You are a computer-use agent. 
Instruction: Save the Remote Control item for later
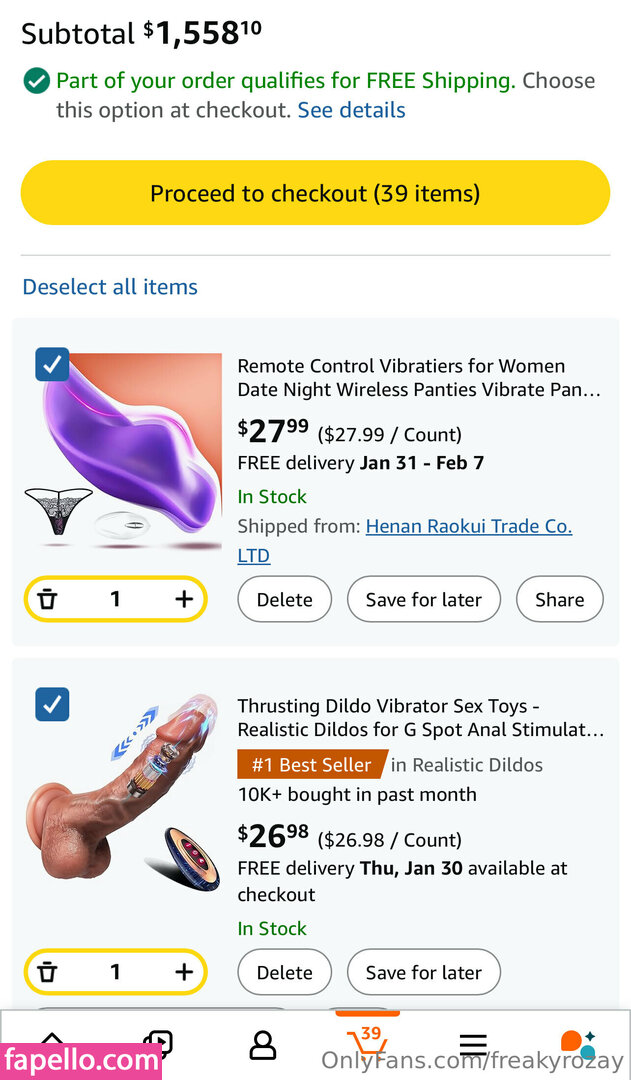423,599
